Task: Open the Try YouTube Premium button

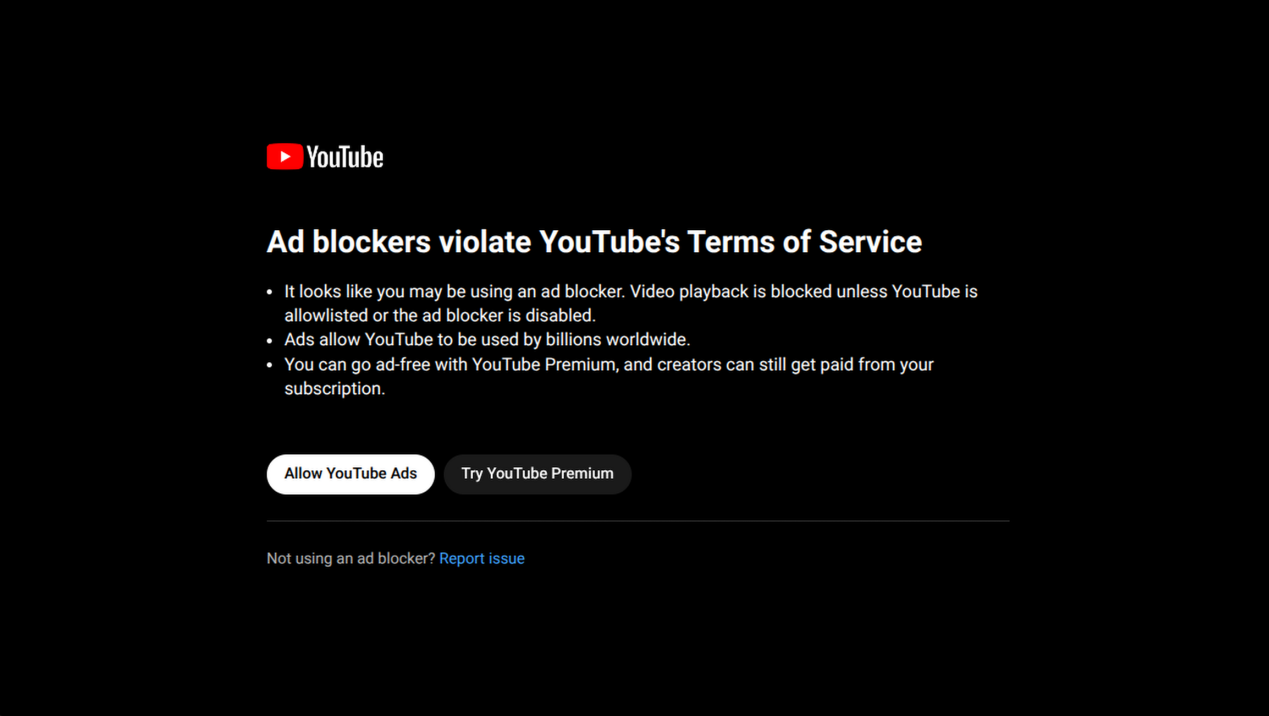Action: point(538,474)
